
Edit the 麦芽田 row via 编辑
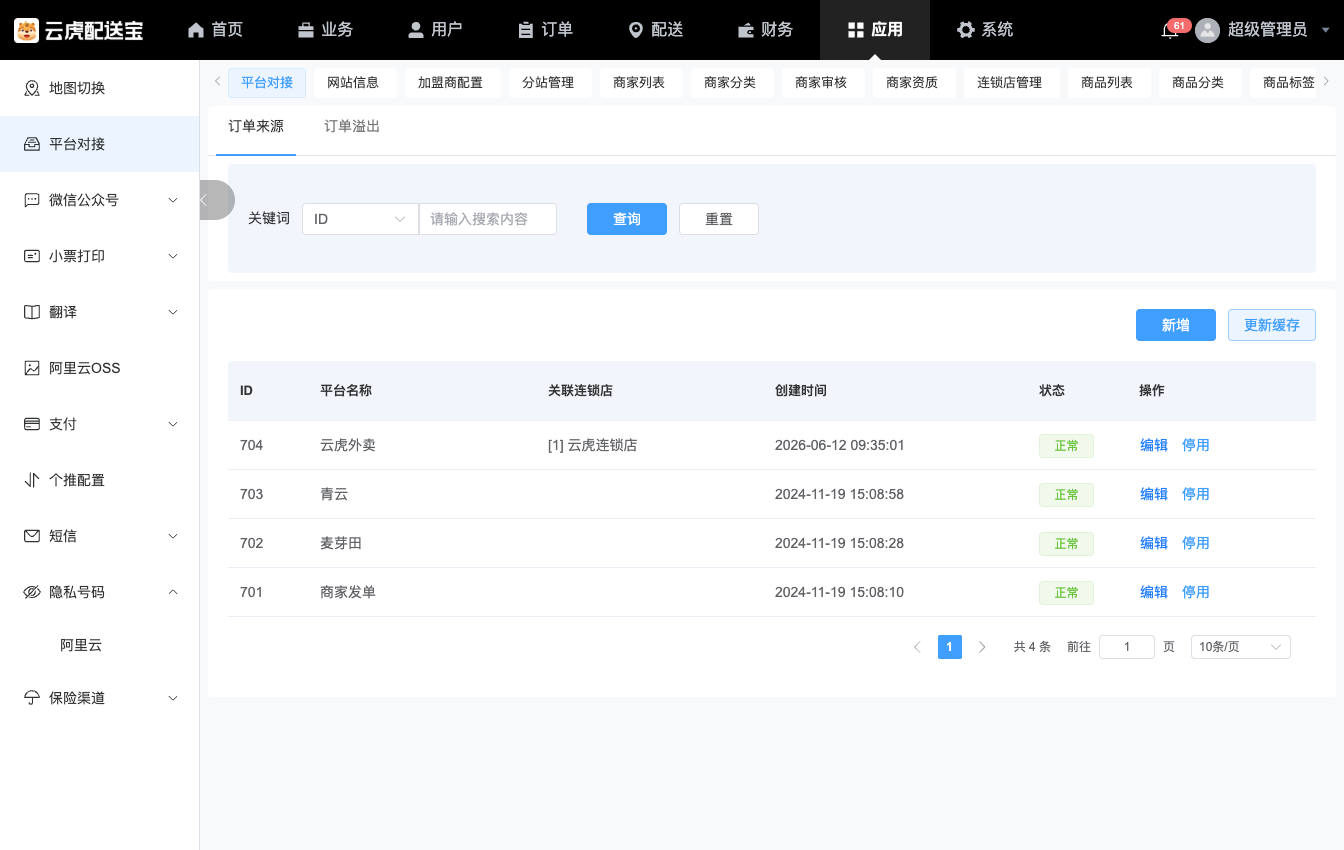pyautogui.click(x=1154, y=543)
